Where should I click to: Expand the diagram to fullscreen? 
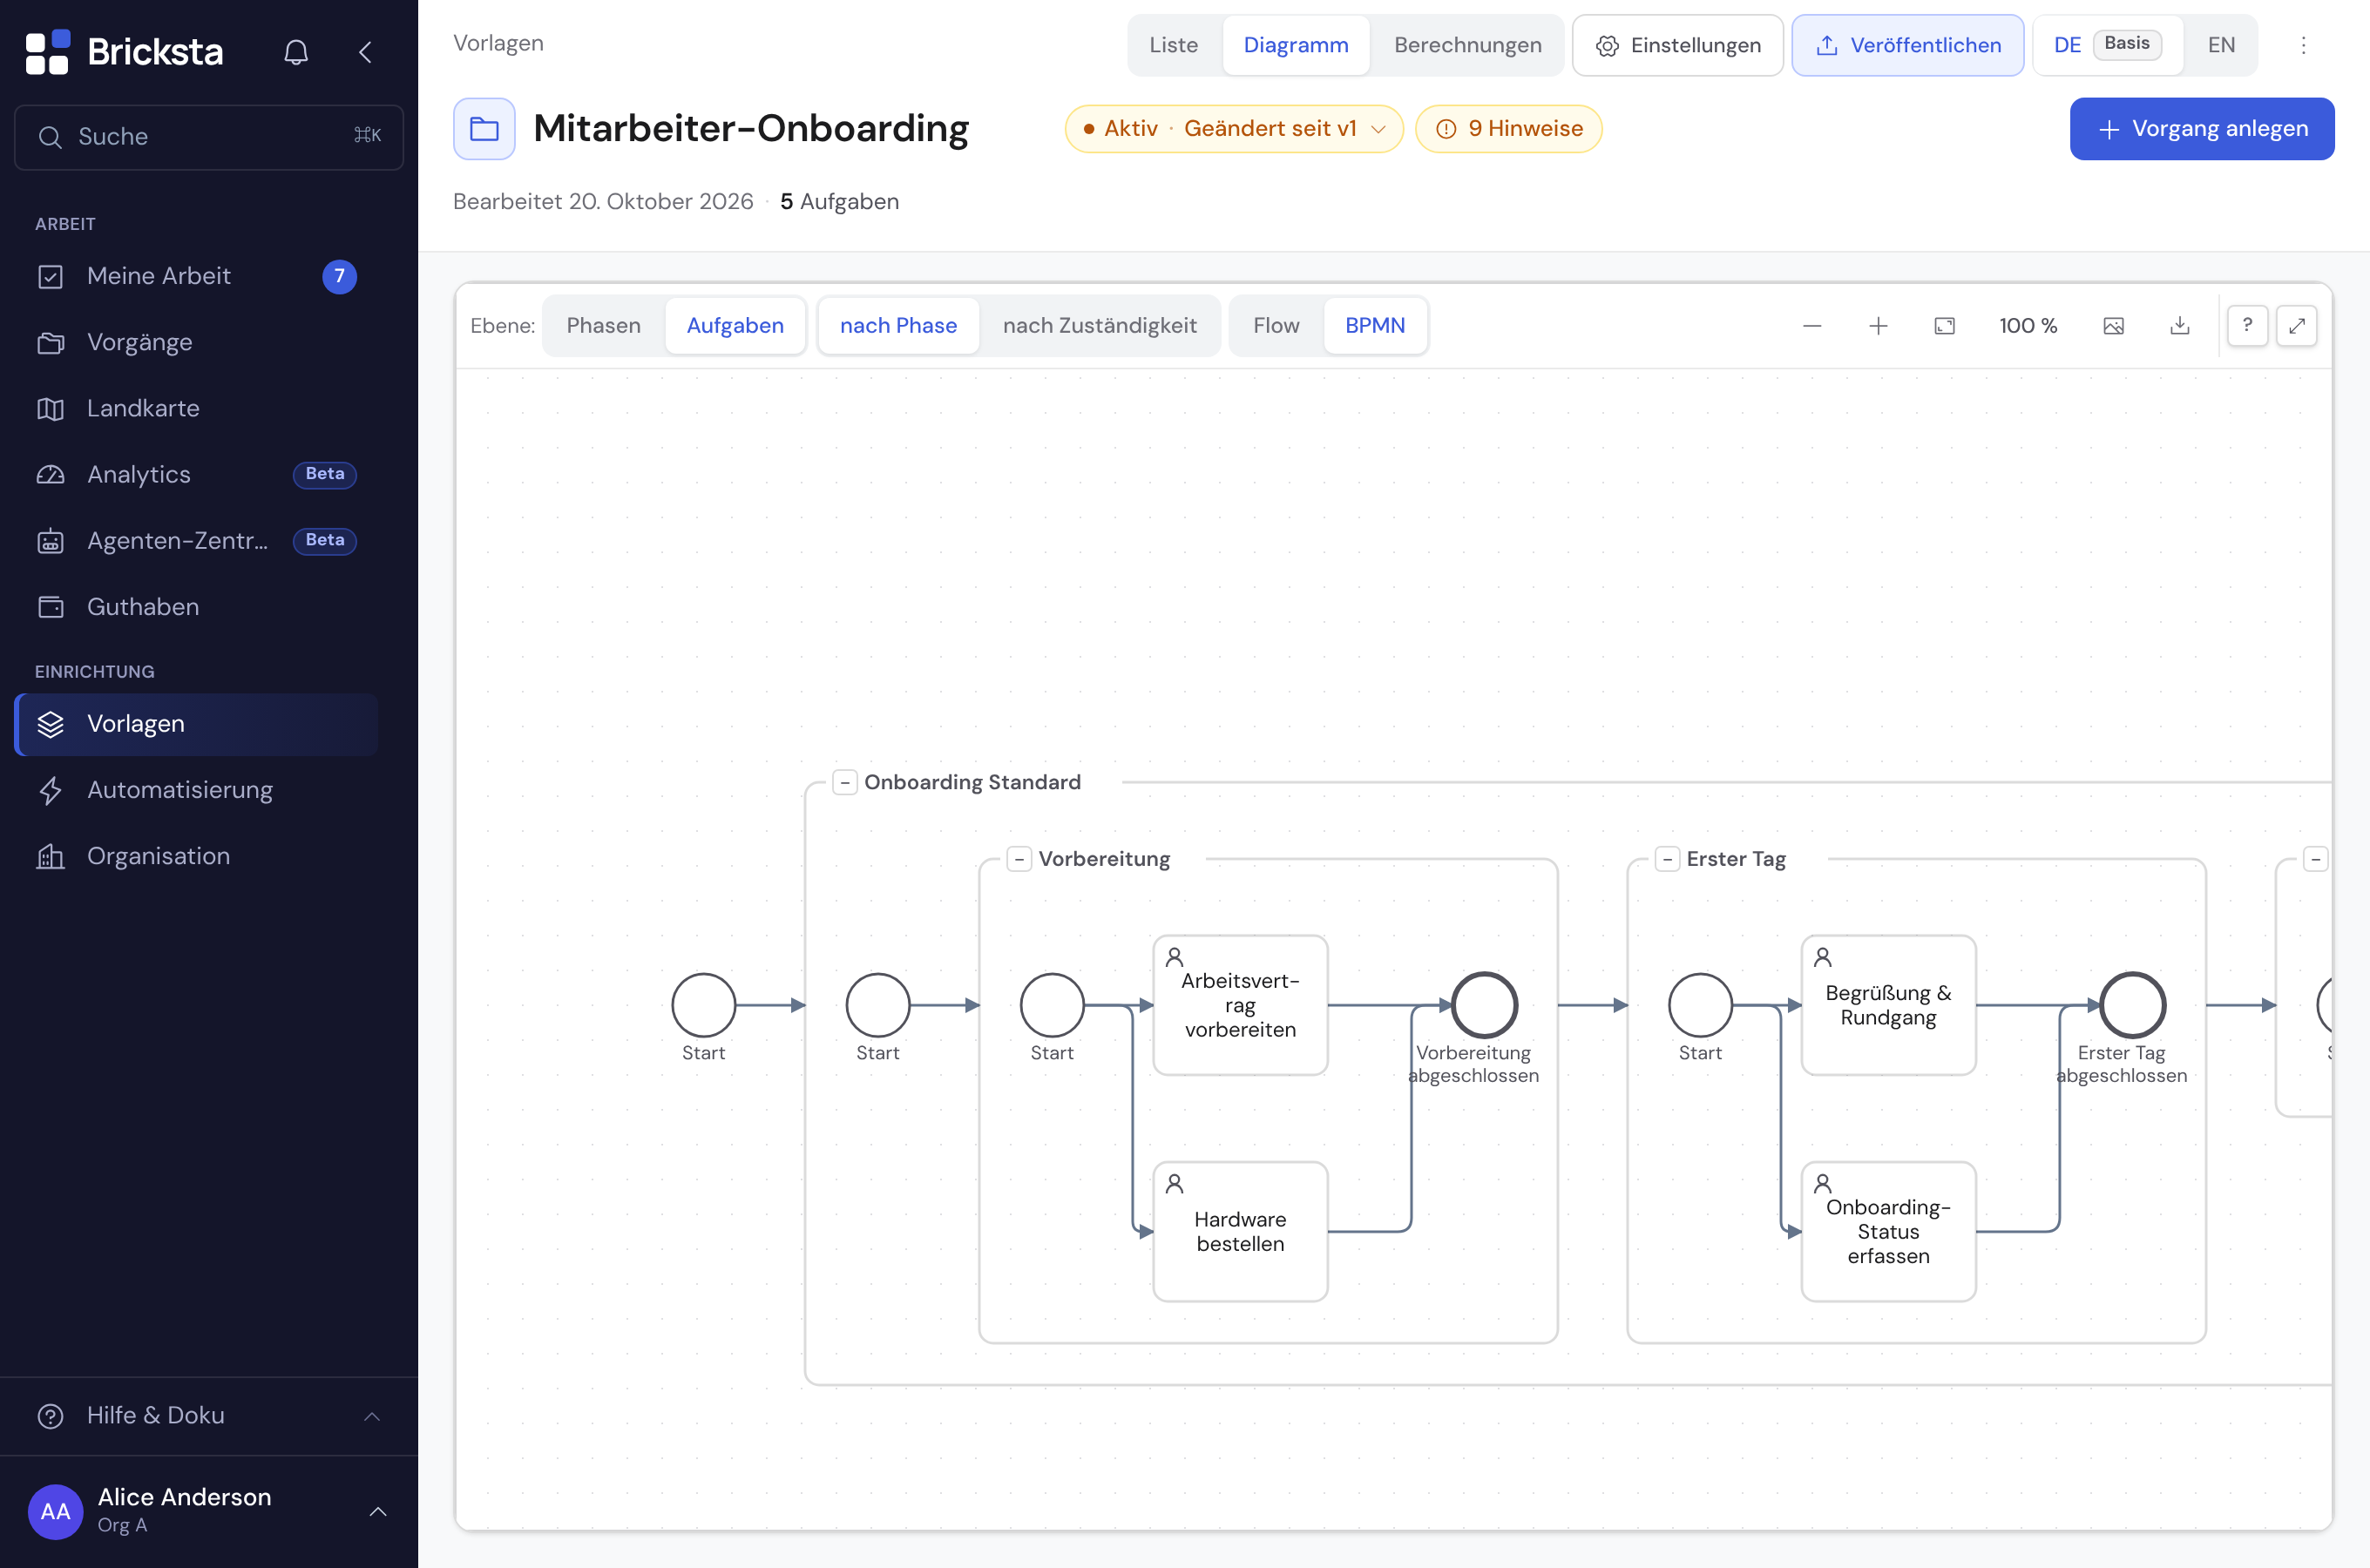(x=2297, y=326)
